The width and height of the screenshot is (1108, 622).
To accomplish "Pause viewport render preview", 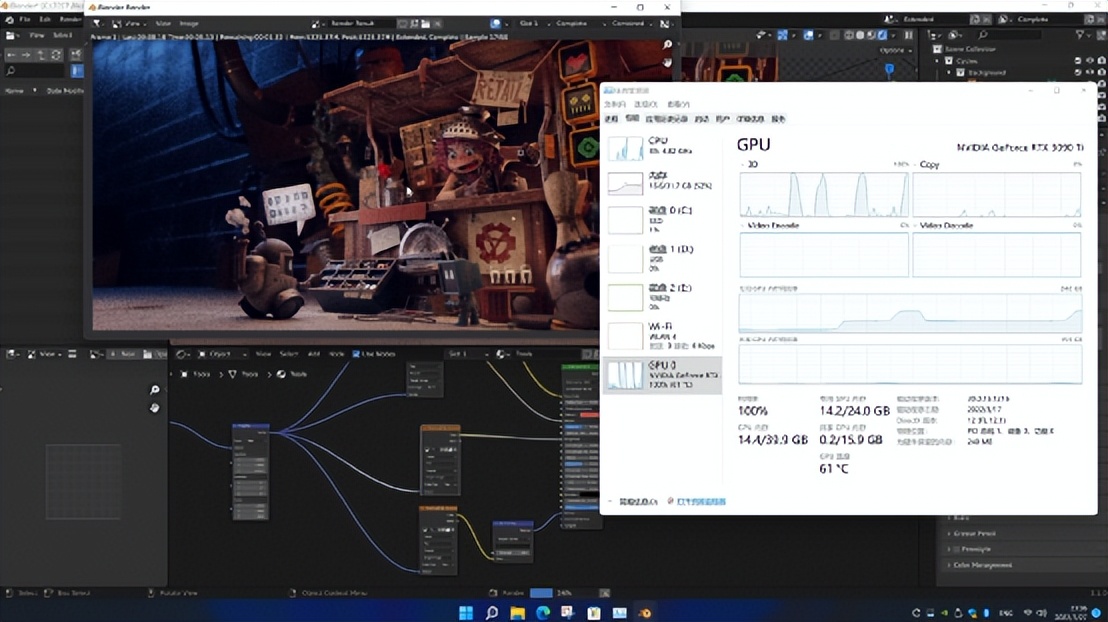I will (x=909, y=35).
